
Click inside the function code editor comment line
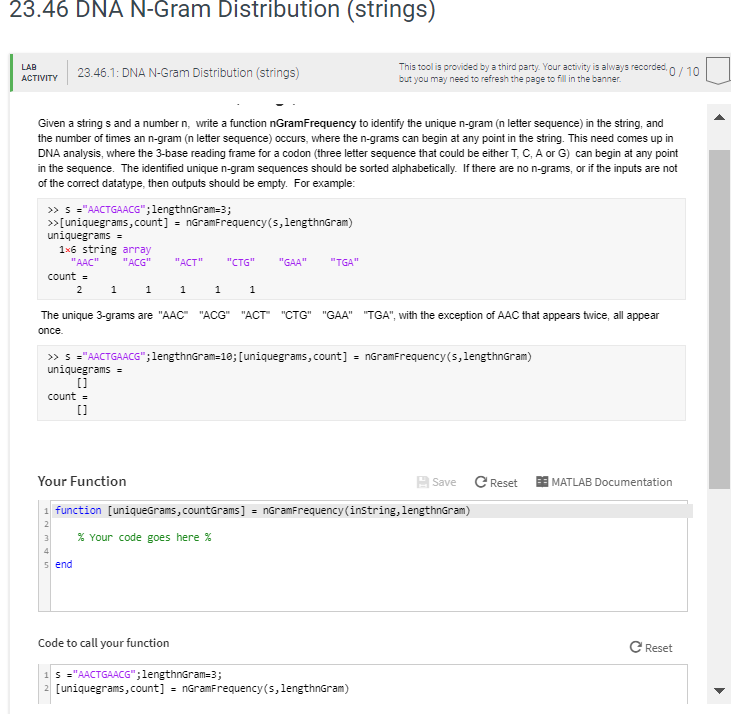click(x=145, y=537)
